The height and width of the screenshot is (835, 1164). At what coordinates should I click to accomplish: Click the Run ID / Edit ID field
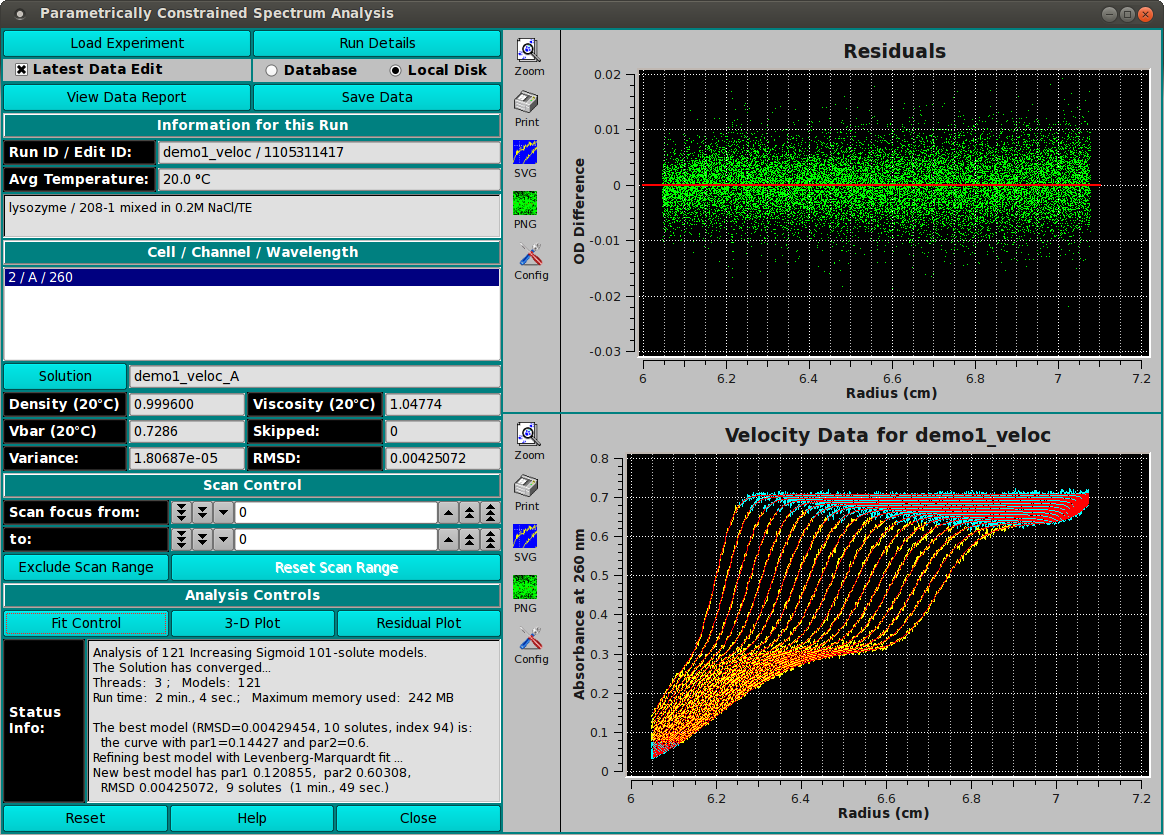click(x=330, y=152)
